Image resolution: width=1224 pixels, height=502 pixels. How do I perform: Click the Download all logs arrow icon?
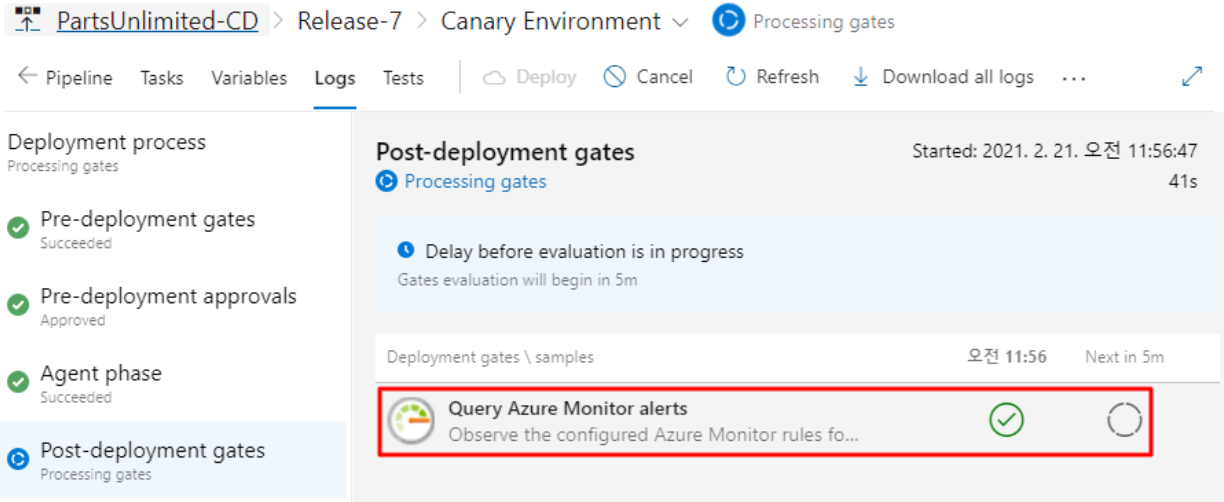click(x=860, y=77)
